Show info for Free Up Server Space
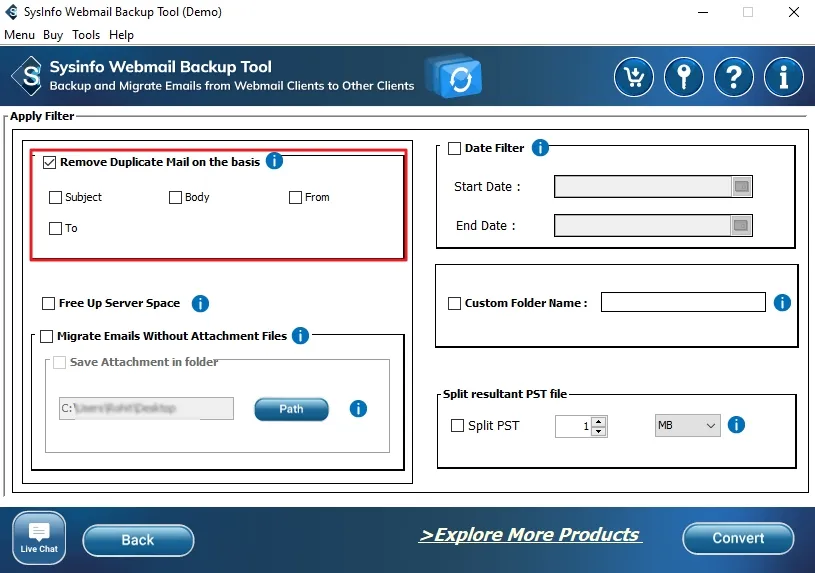 [200, 303]
